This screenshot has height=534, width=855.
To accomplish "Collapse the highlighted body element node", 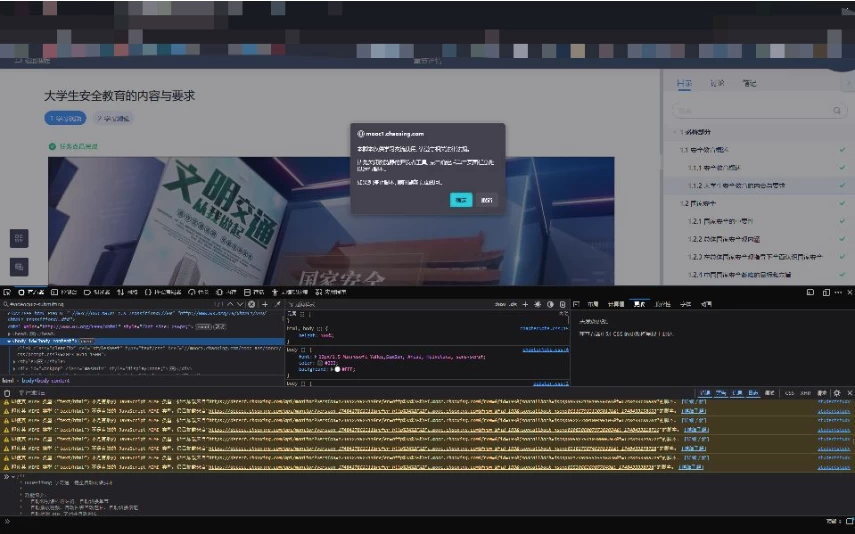I will (x=9, y=341).
